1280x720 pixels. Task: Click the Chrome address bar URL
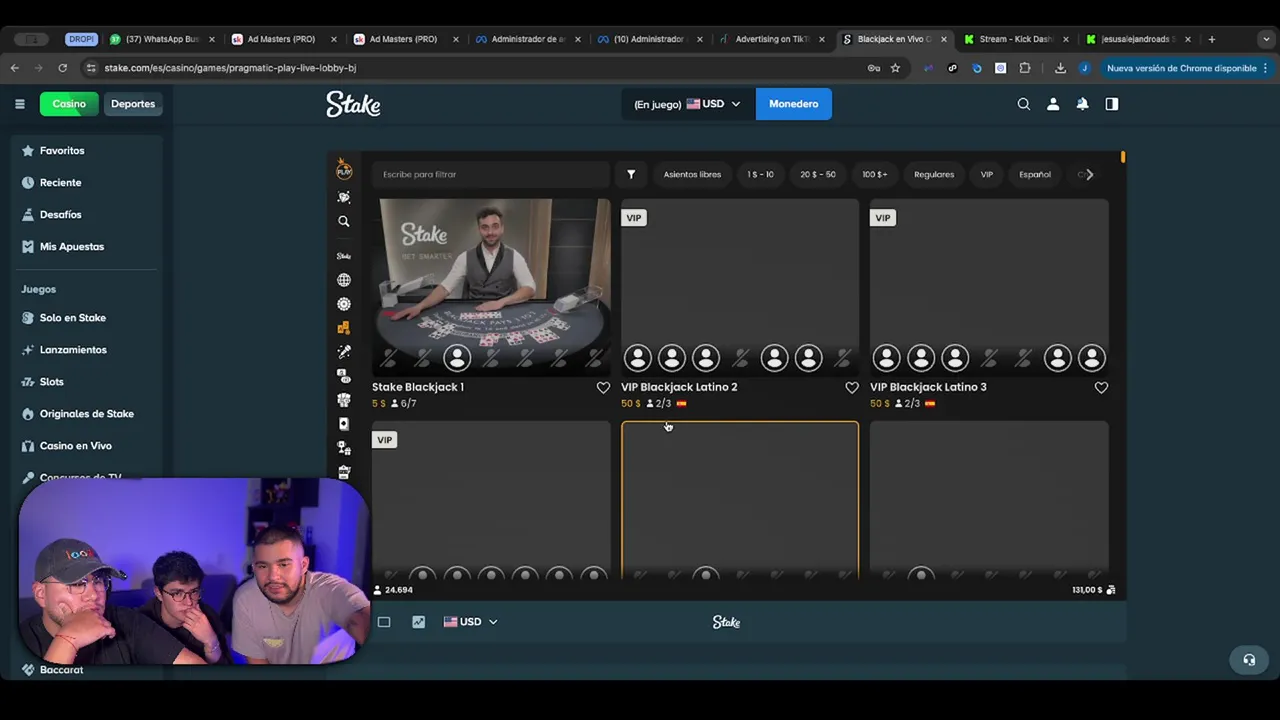[230, 68]
